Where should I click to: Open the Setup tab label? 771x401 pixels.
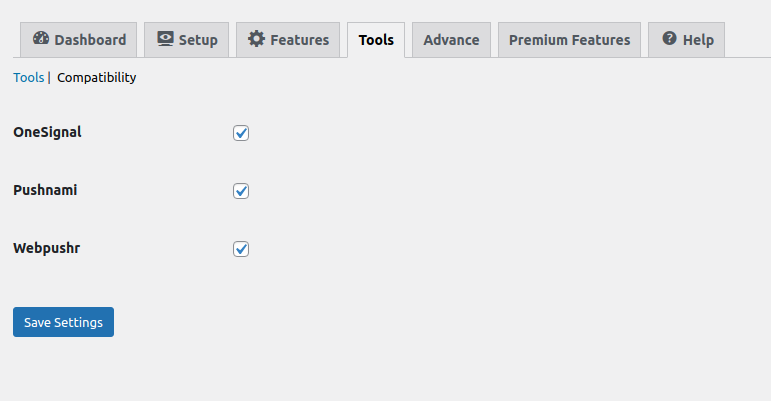198,40
